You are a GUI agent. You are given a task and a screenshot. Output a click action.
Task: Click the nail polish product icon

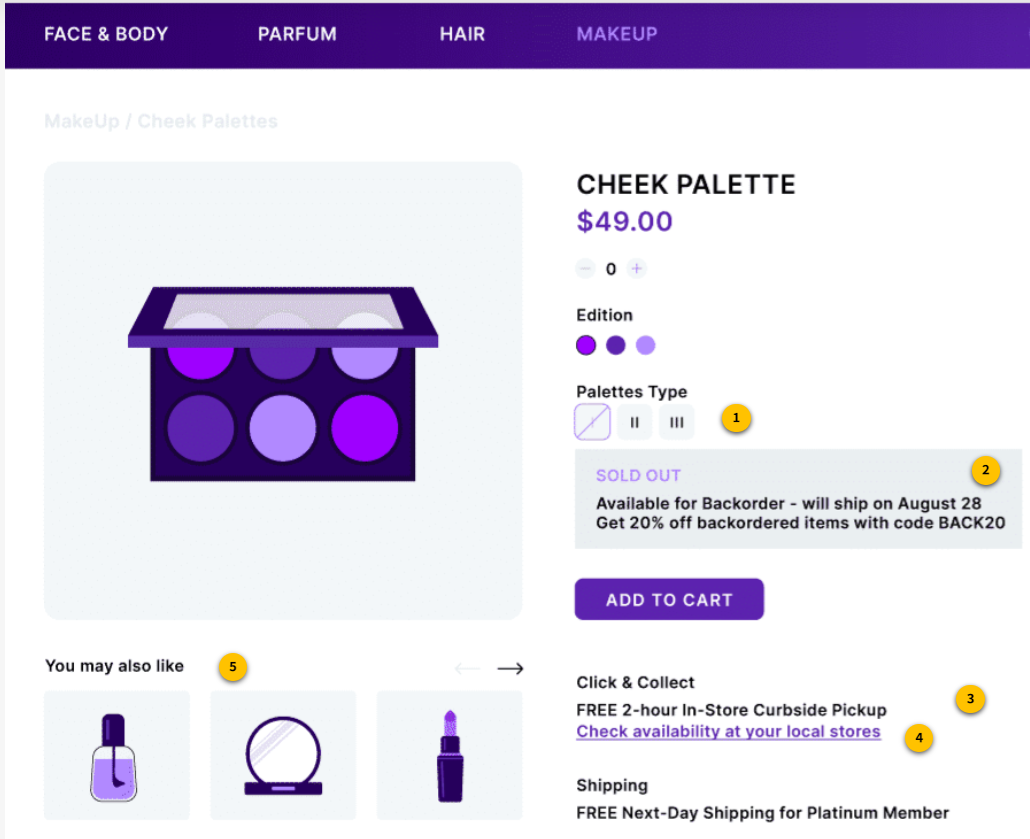pyautogui.click(x=116, y=756)
